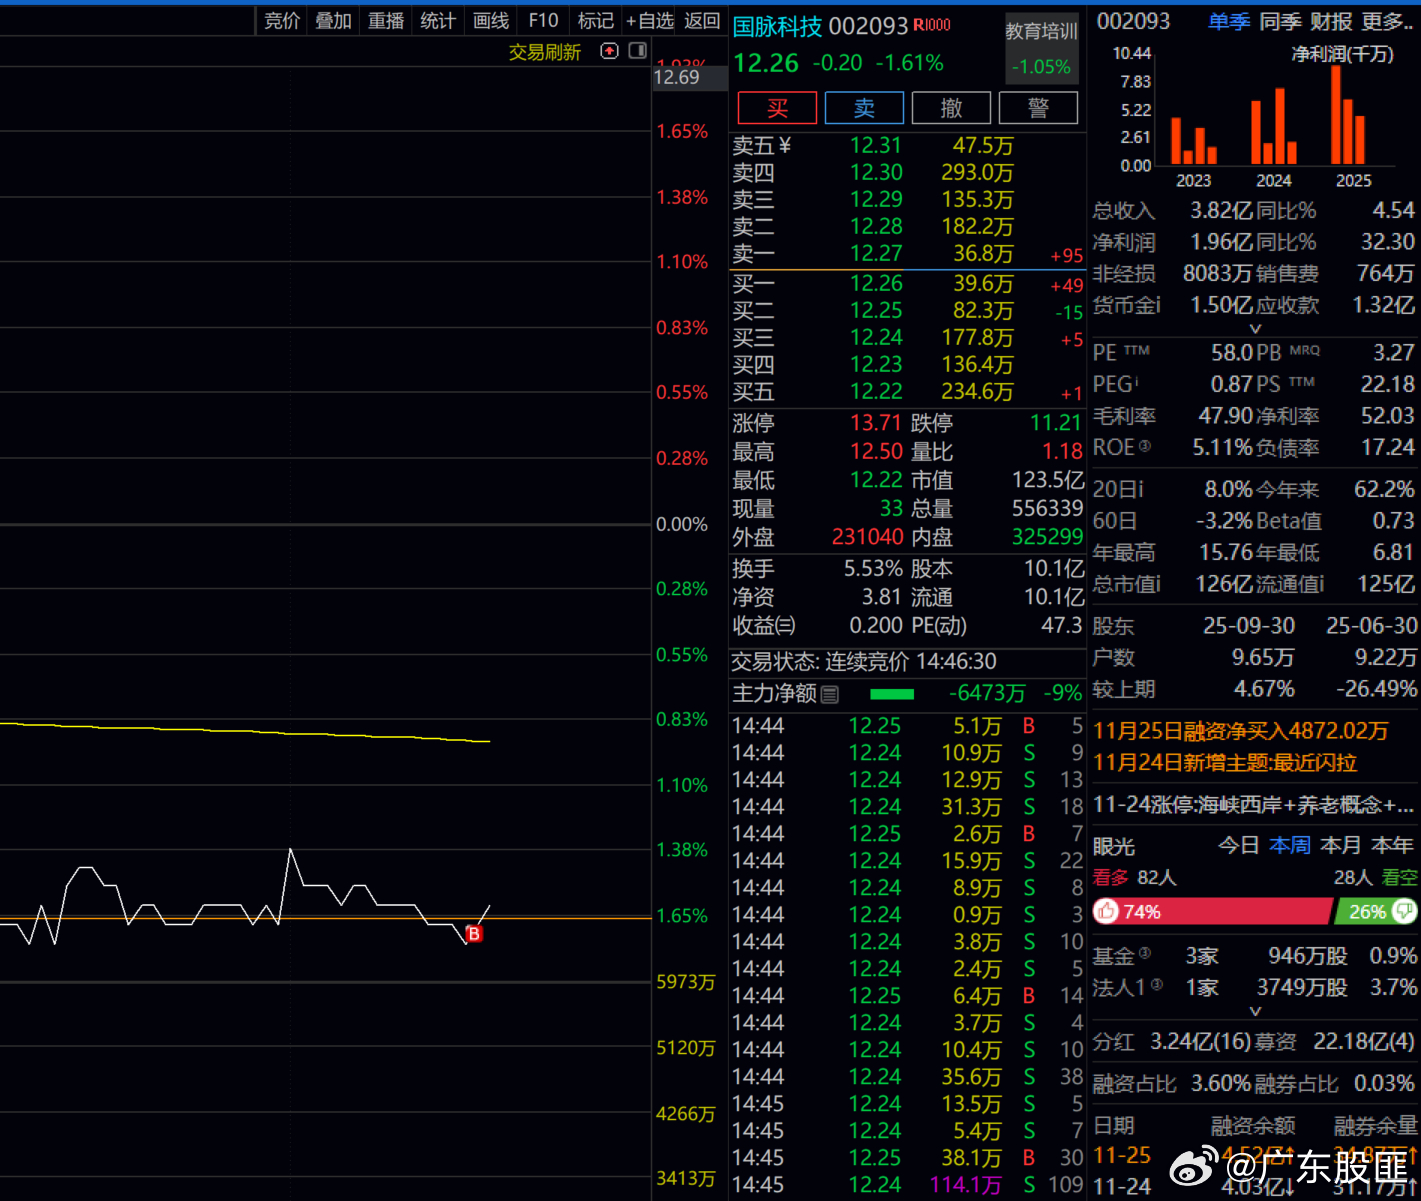The image size is (1421, 1201).
Task: Click the red up-arrow icon beside 交易刷新
Action: coord(609,51)
